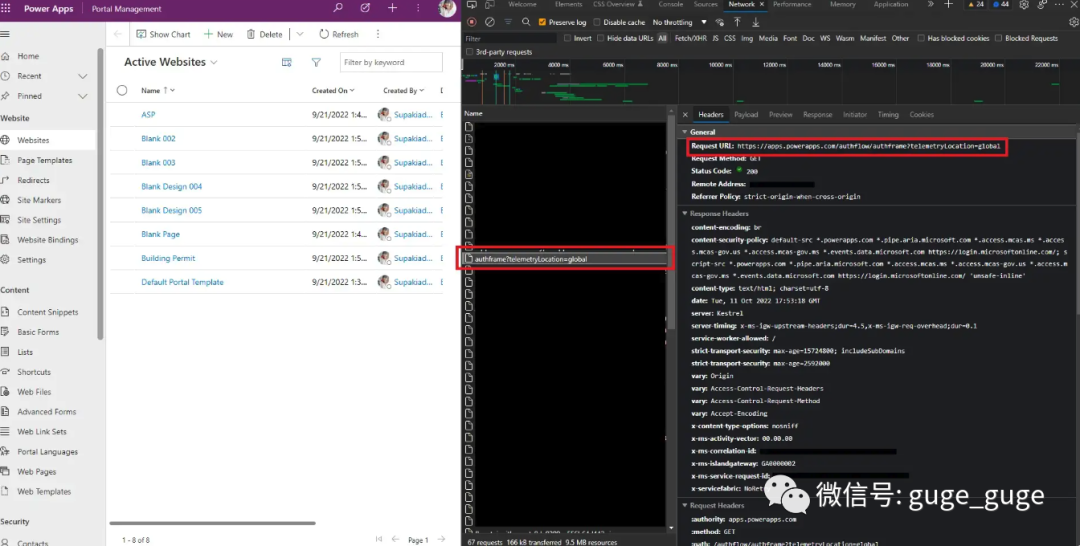The width and height of the screenshot is (1080, 546).
Task: Open Network panel settings gear
Action: (x=1074, y=22)
